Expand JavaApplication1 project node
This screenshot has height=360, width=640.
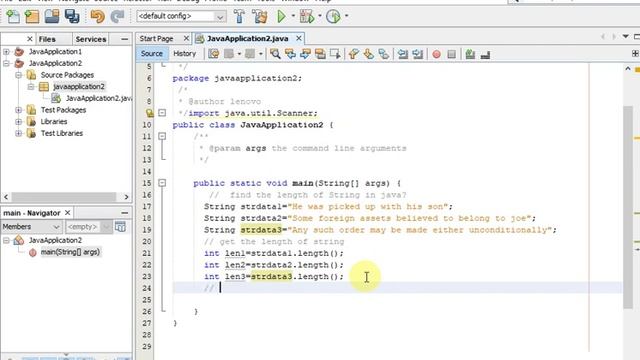(7, 51)
